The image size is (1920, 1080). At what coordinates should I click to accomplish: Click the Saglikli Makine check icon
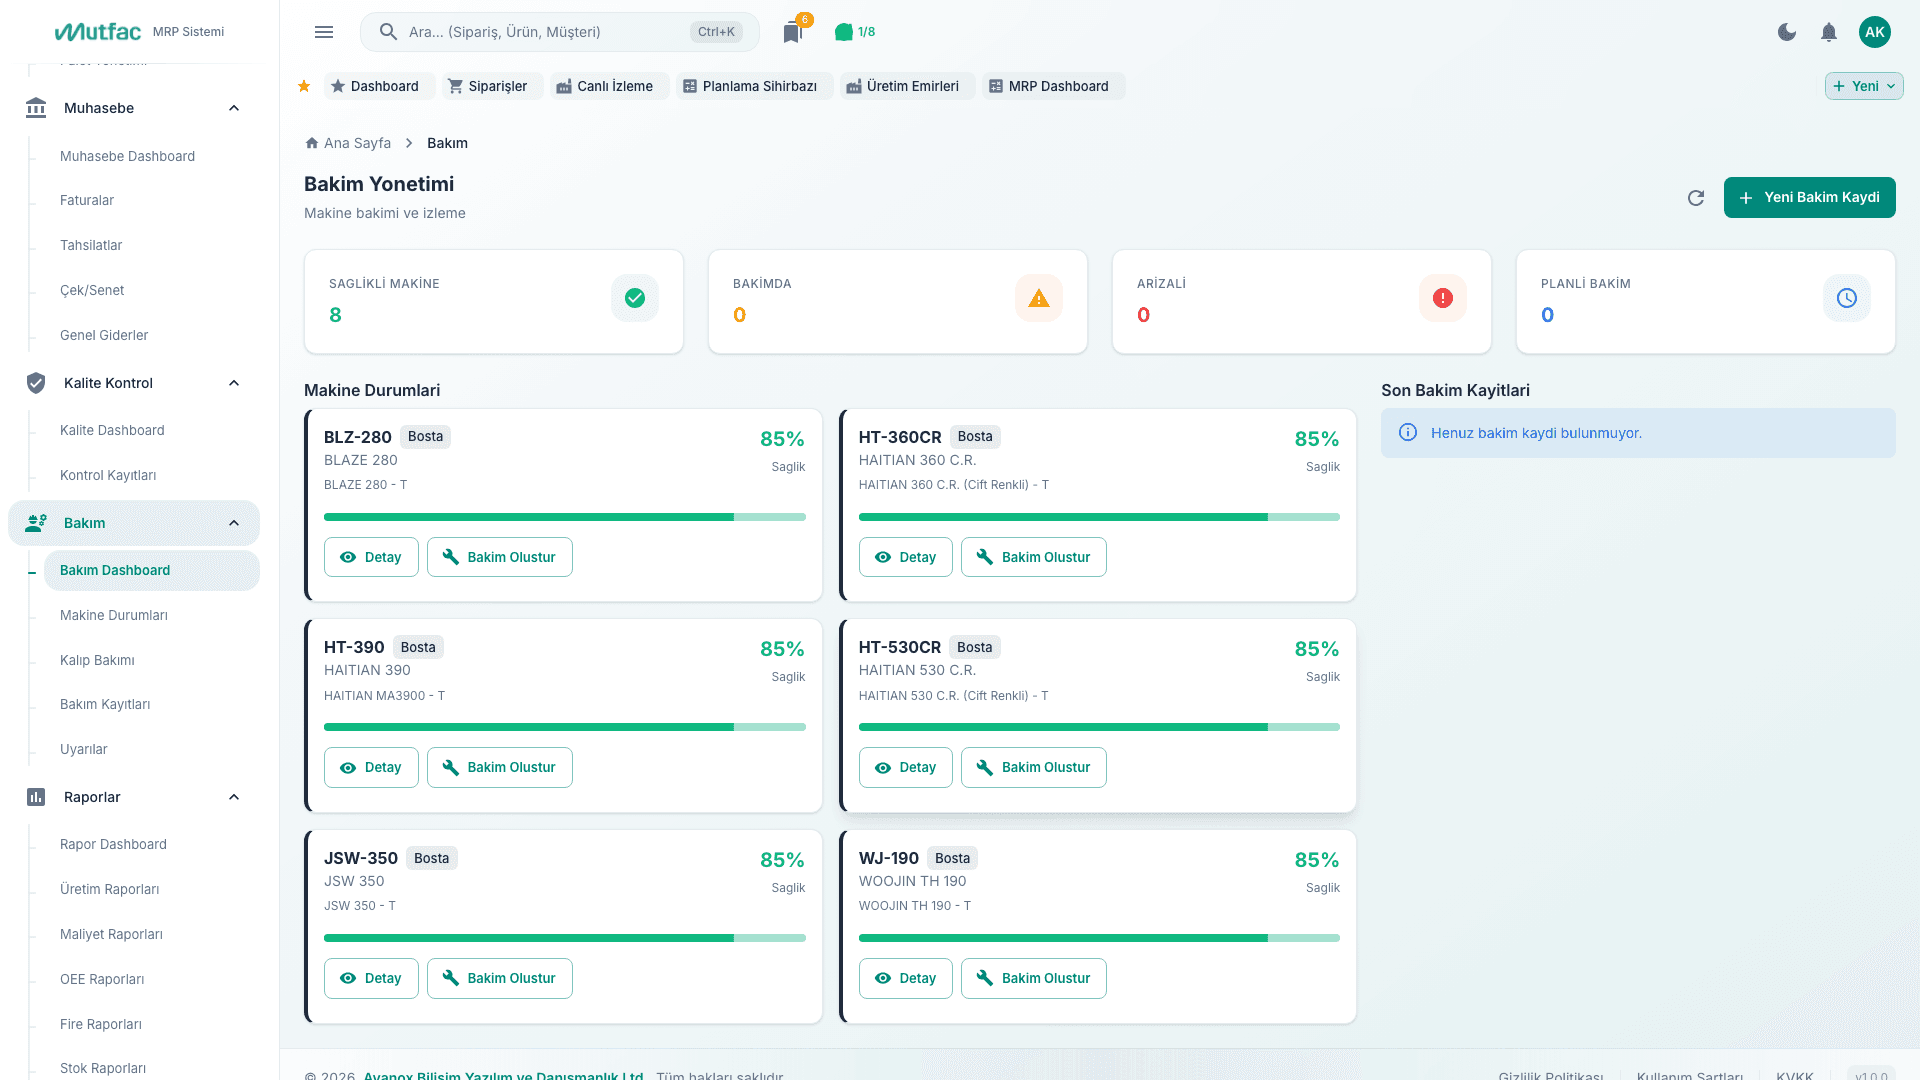coord(635,298)
